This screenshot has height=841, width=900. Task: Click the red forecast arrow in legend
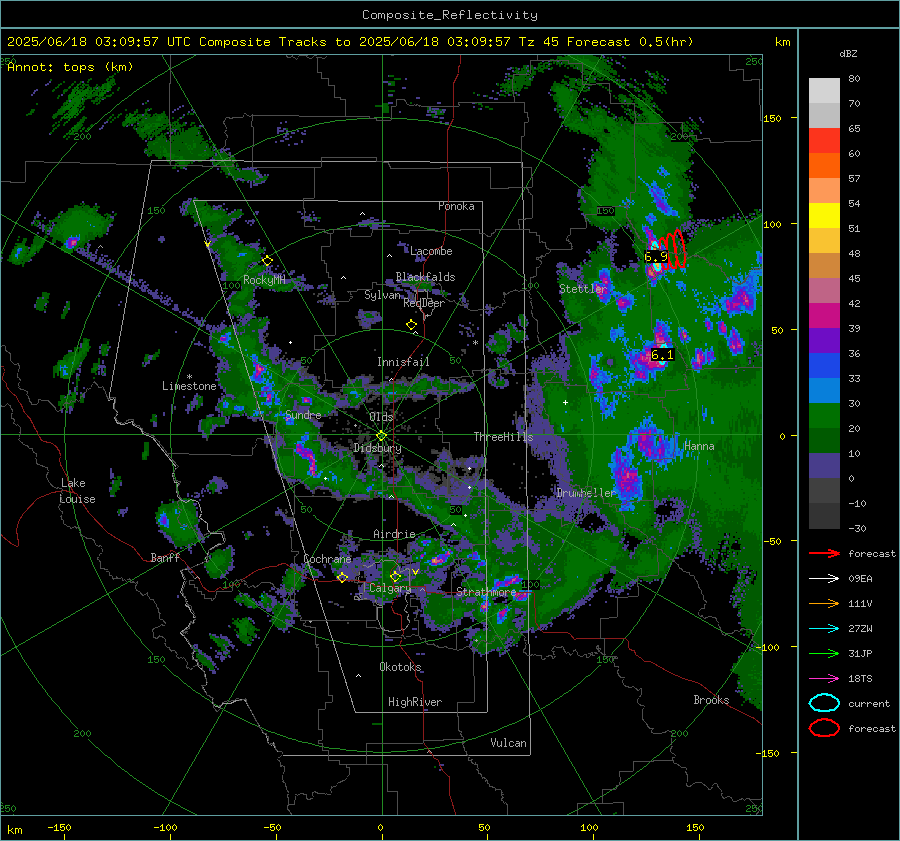click(x=824, y=553)
